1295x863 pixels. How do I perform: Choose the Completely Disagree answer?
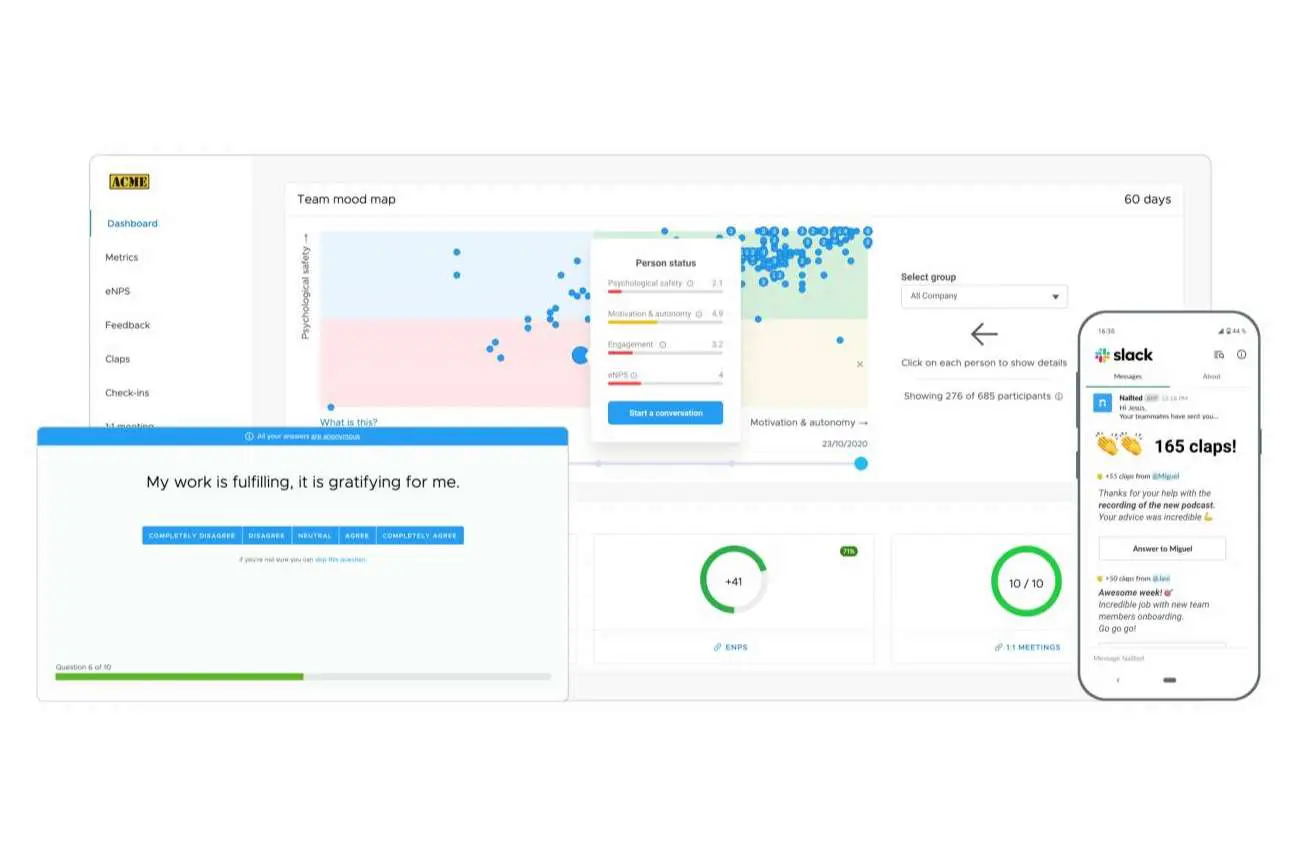pyautogui.click(x=192, y=536)
